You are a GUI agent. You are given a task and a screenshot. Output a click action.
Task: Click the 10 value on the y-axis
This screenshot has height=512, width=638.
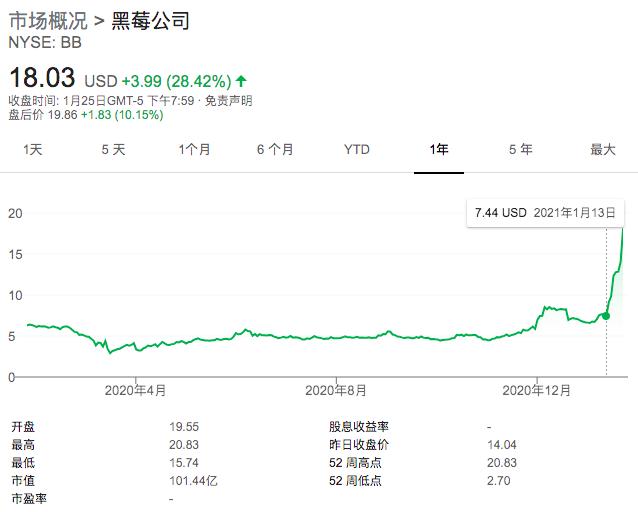[15, 295]
